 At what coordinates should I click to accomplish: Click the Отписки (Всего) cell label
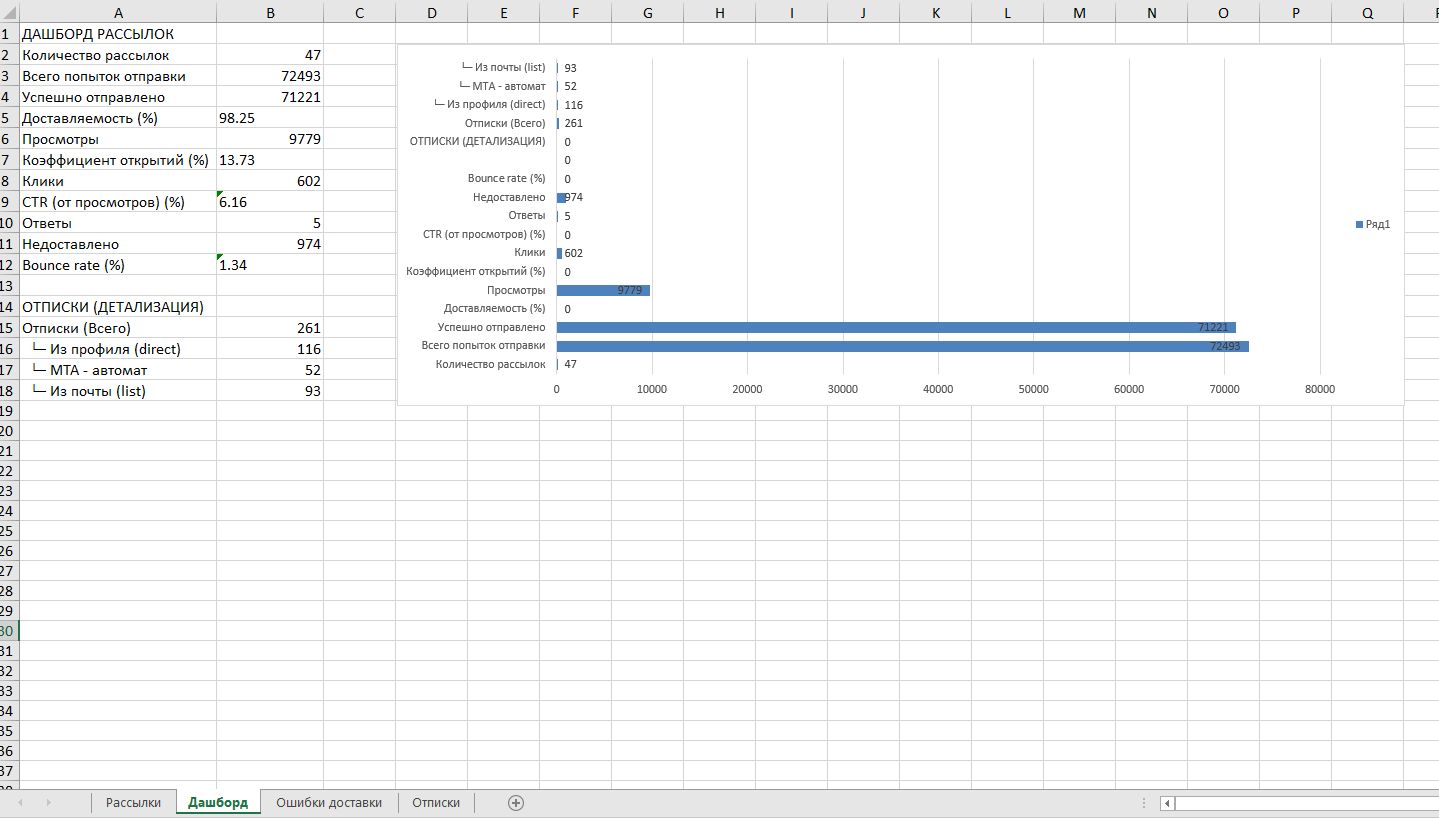click(x=117, y=328)
